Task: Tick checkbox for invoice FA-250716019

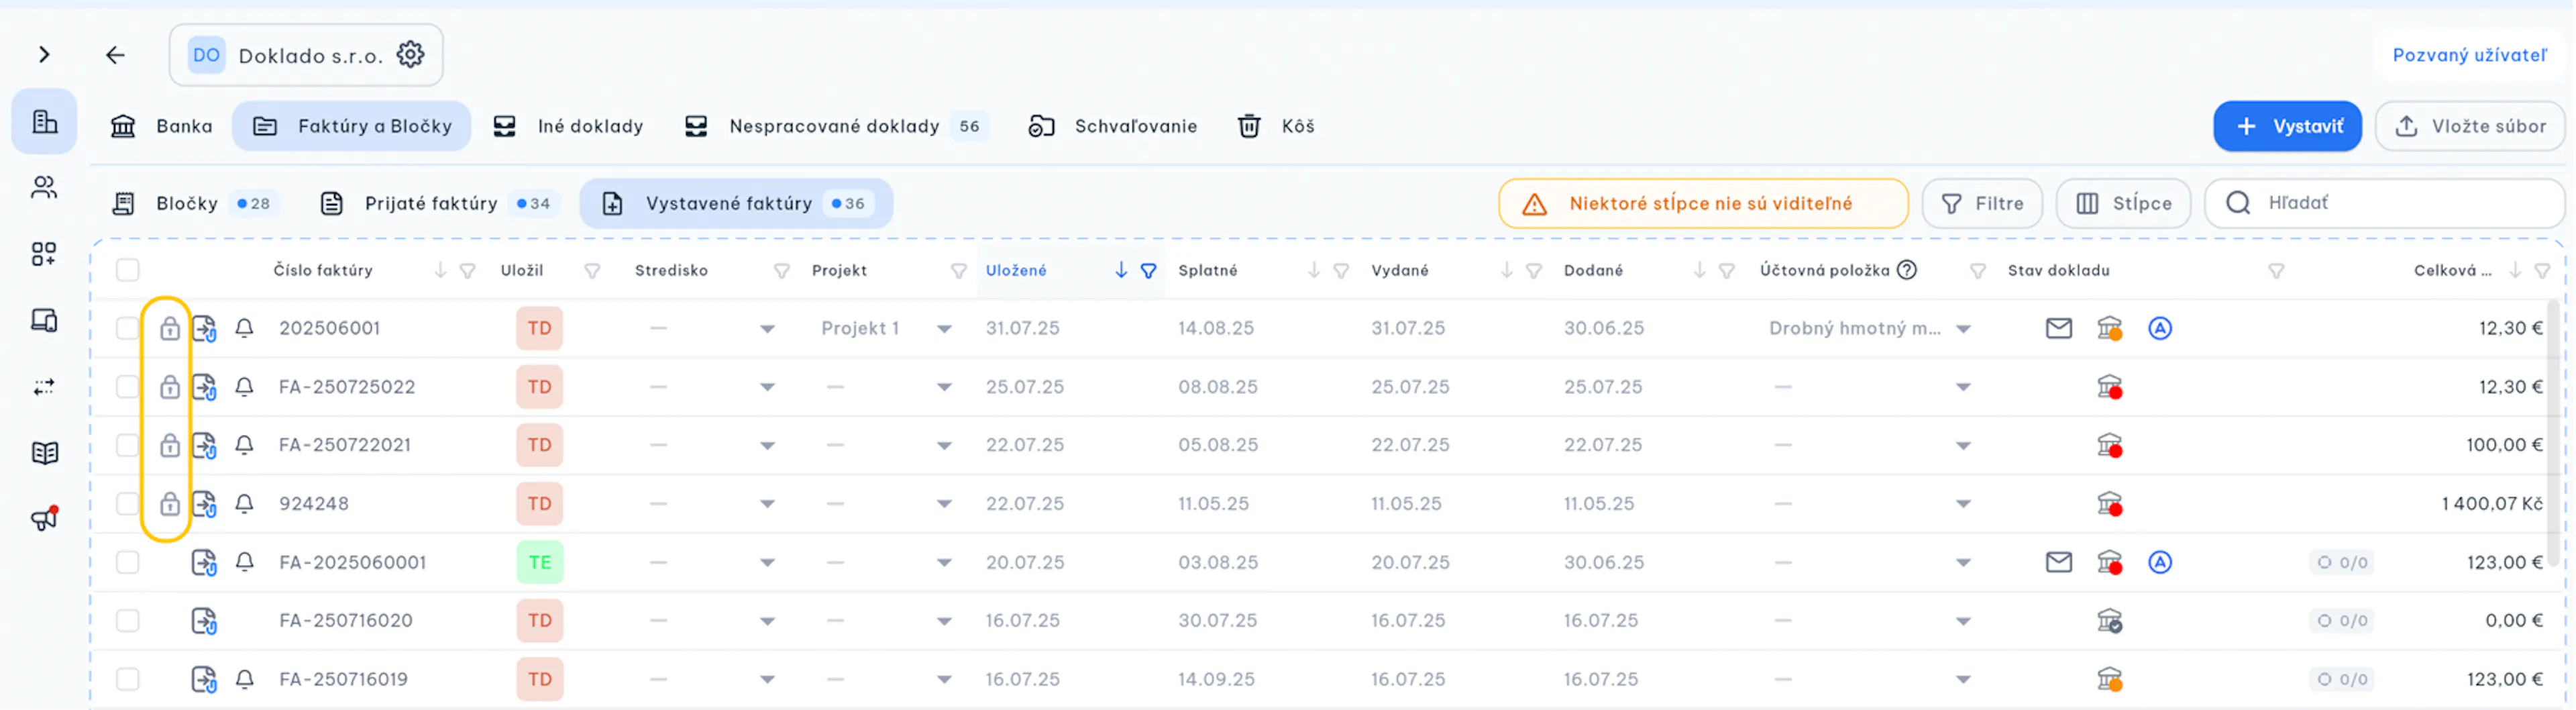Action: pyautogui.click(x=128, y=679)
